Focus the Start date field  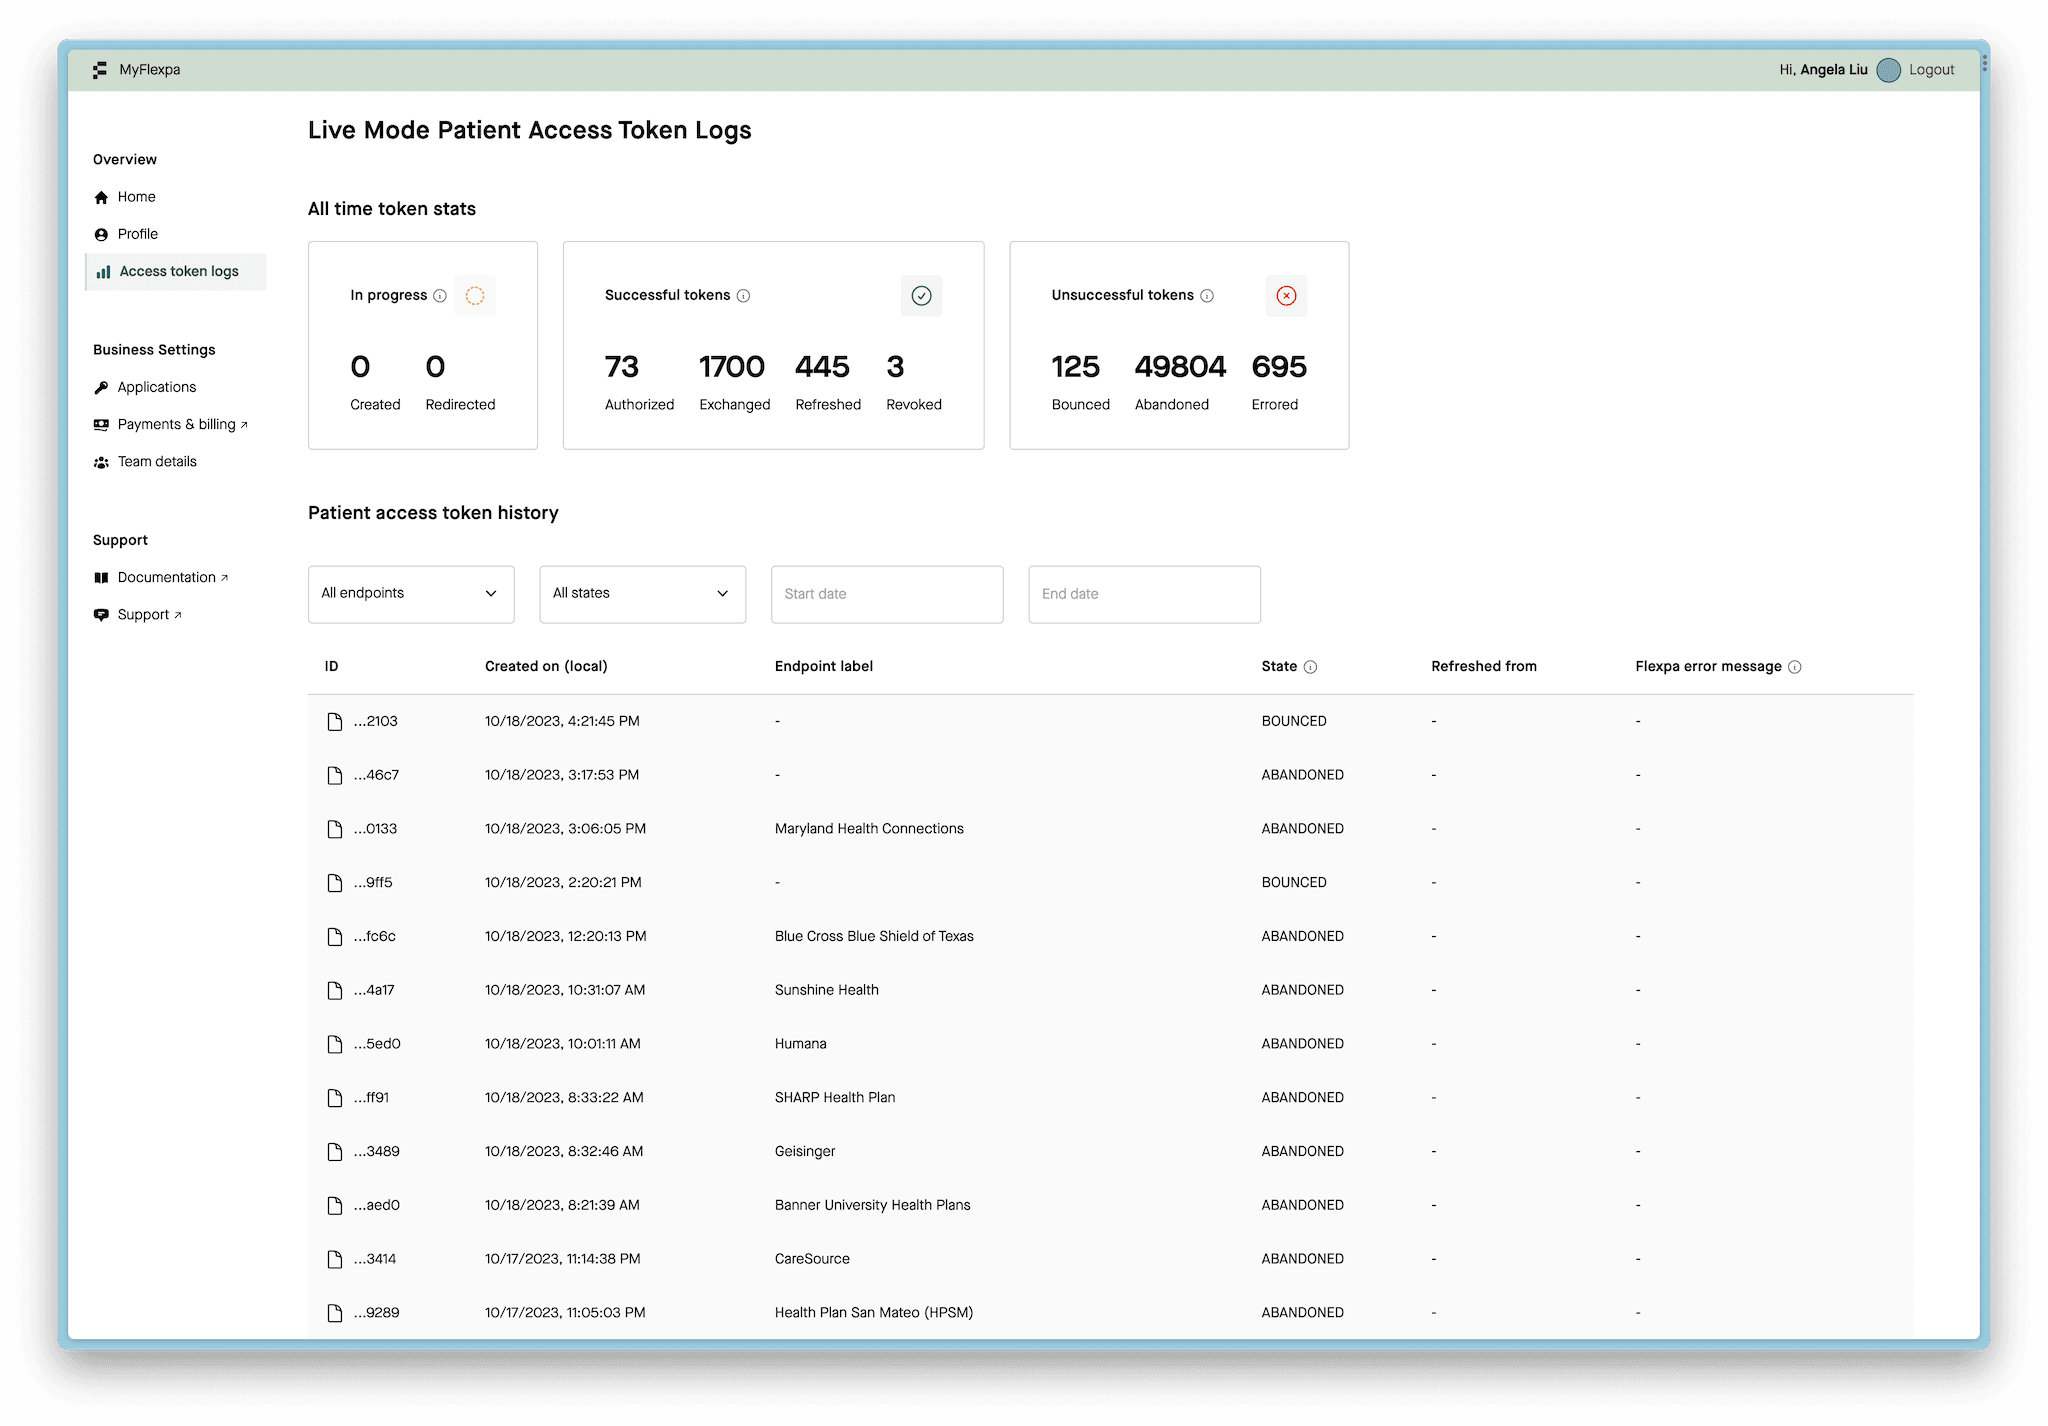tap(887, 594)
